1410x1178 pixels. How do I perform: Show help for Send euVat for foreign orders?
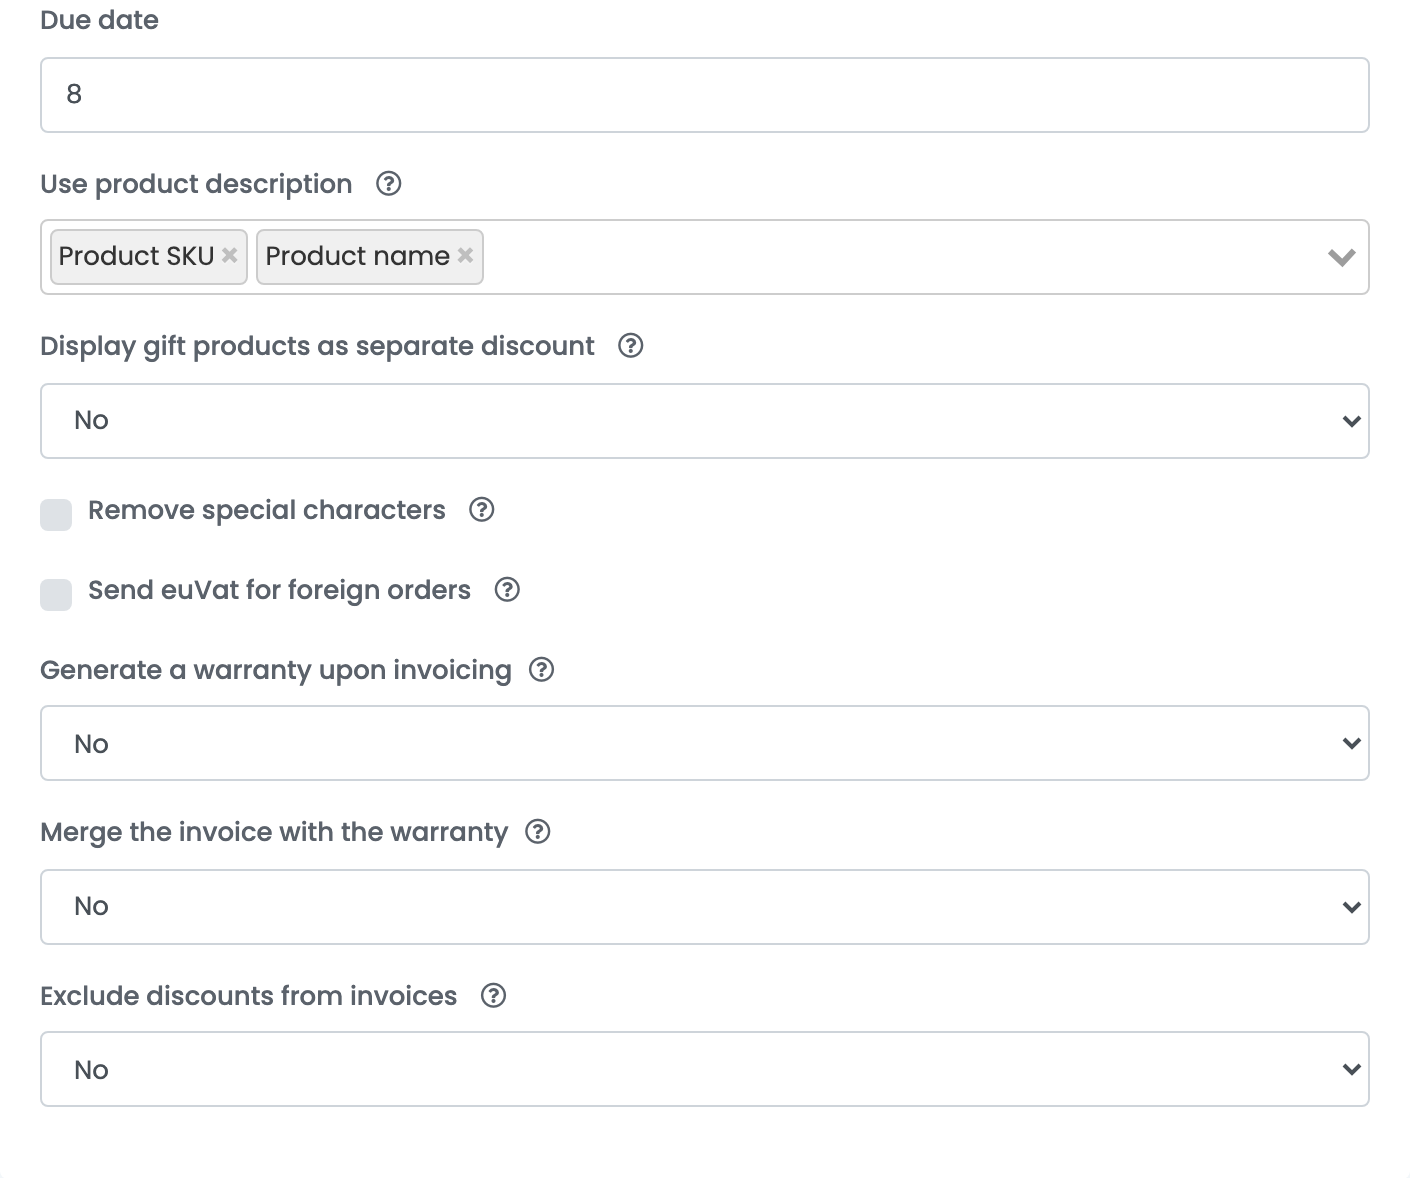(x=507, y=590)
